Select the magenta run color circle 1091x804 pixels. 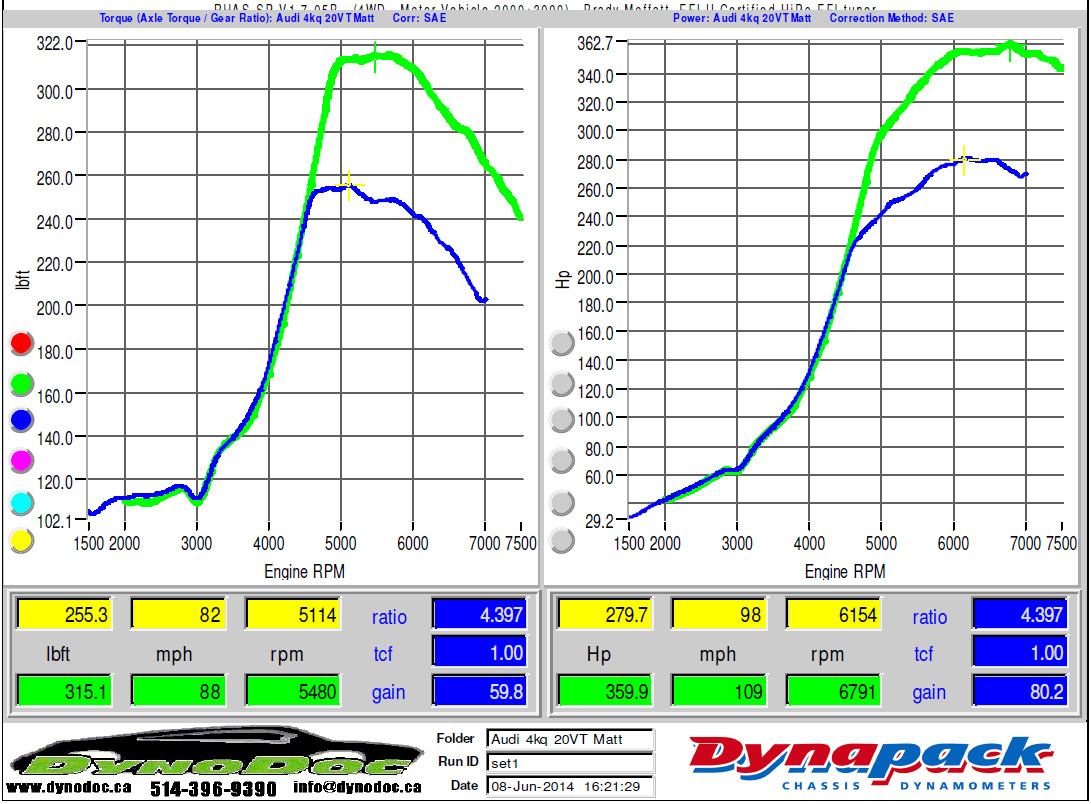21,461
